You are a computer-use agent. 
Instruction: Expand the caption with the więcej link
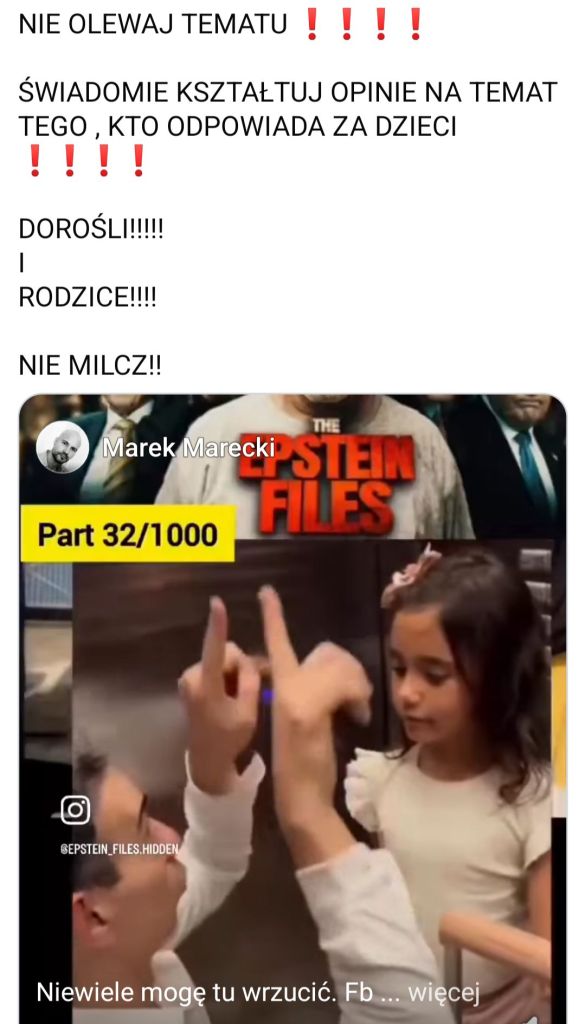pos(444,993)
